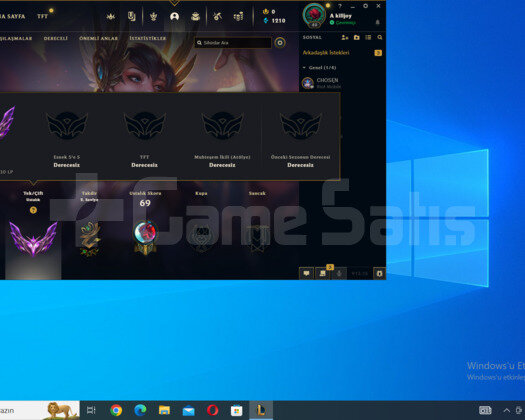
Task: Switch to the DERECELİ tab
Action: tap(56, 38)
